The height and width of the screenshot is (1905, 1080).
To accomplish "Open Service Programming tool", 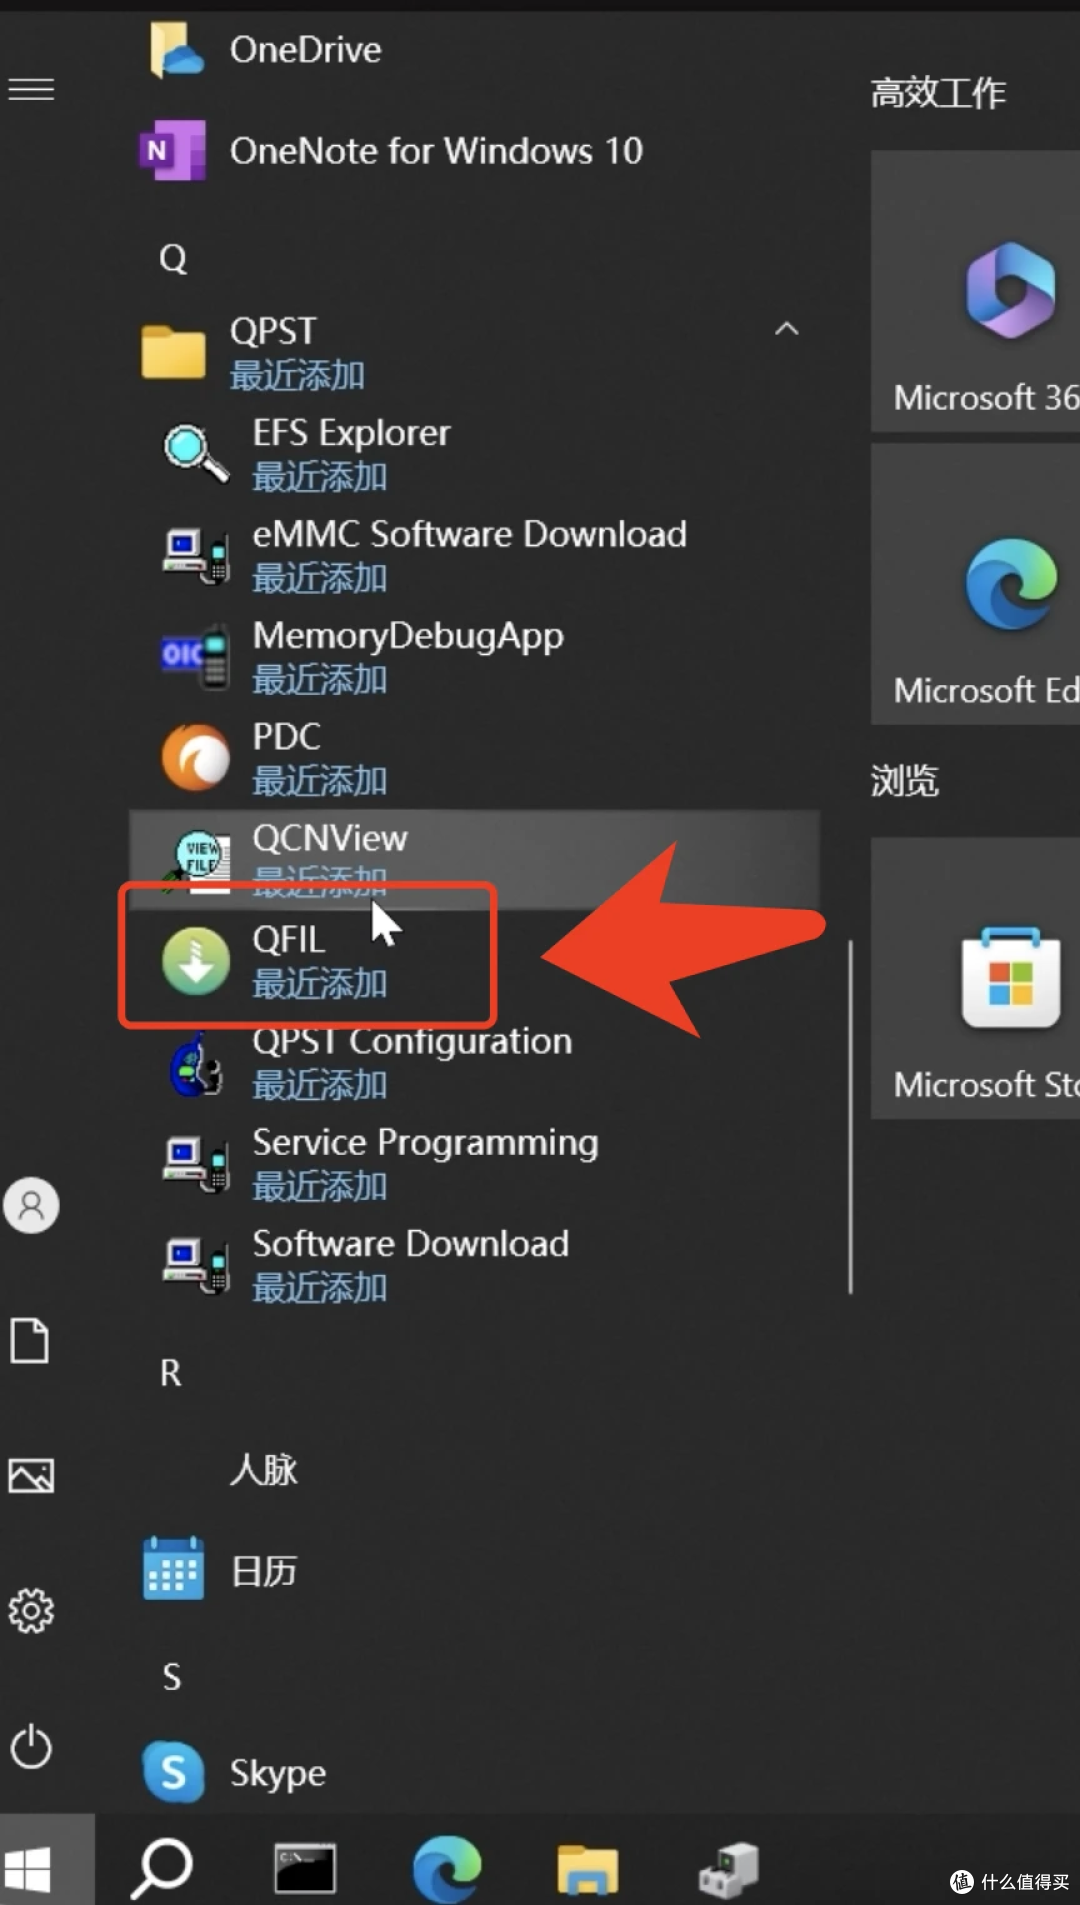I will tap(424, 1162).
